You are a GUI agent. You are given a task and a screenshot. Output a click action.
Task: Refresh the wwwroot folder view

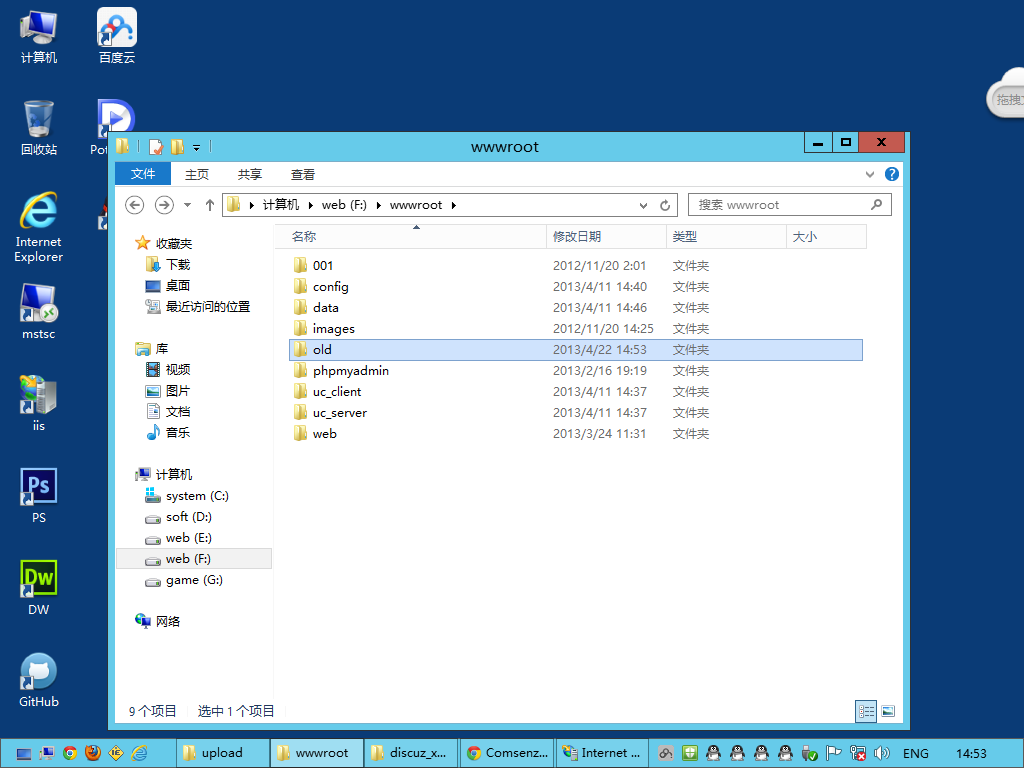click(x=665, y=205)
